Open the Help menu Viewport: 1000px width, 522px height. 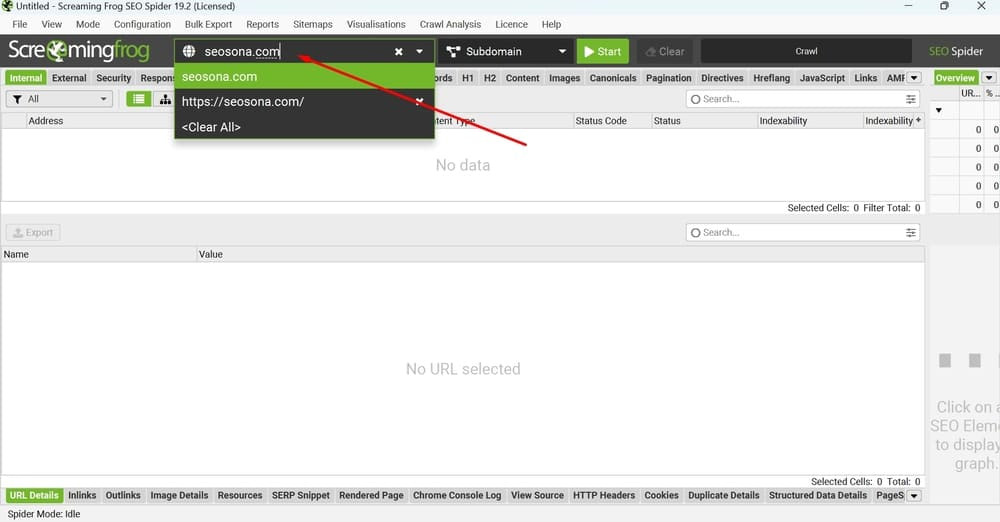tap(552, 24)
